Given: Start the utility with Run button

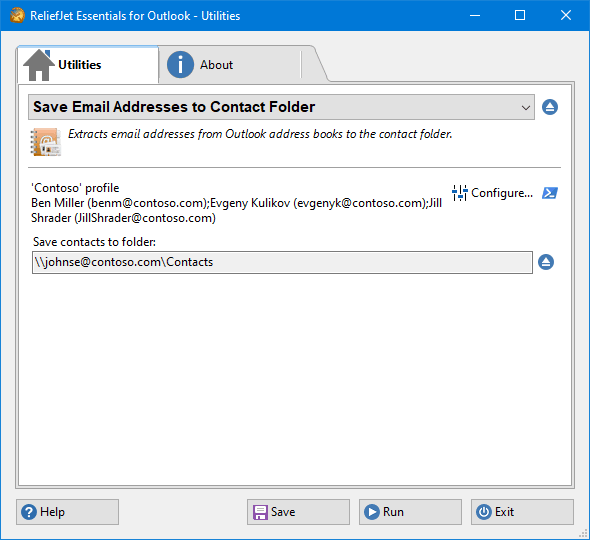Looking at the screenshot, I should [410, 512].
